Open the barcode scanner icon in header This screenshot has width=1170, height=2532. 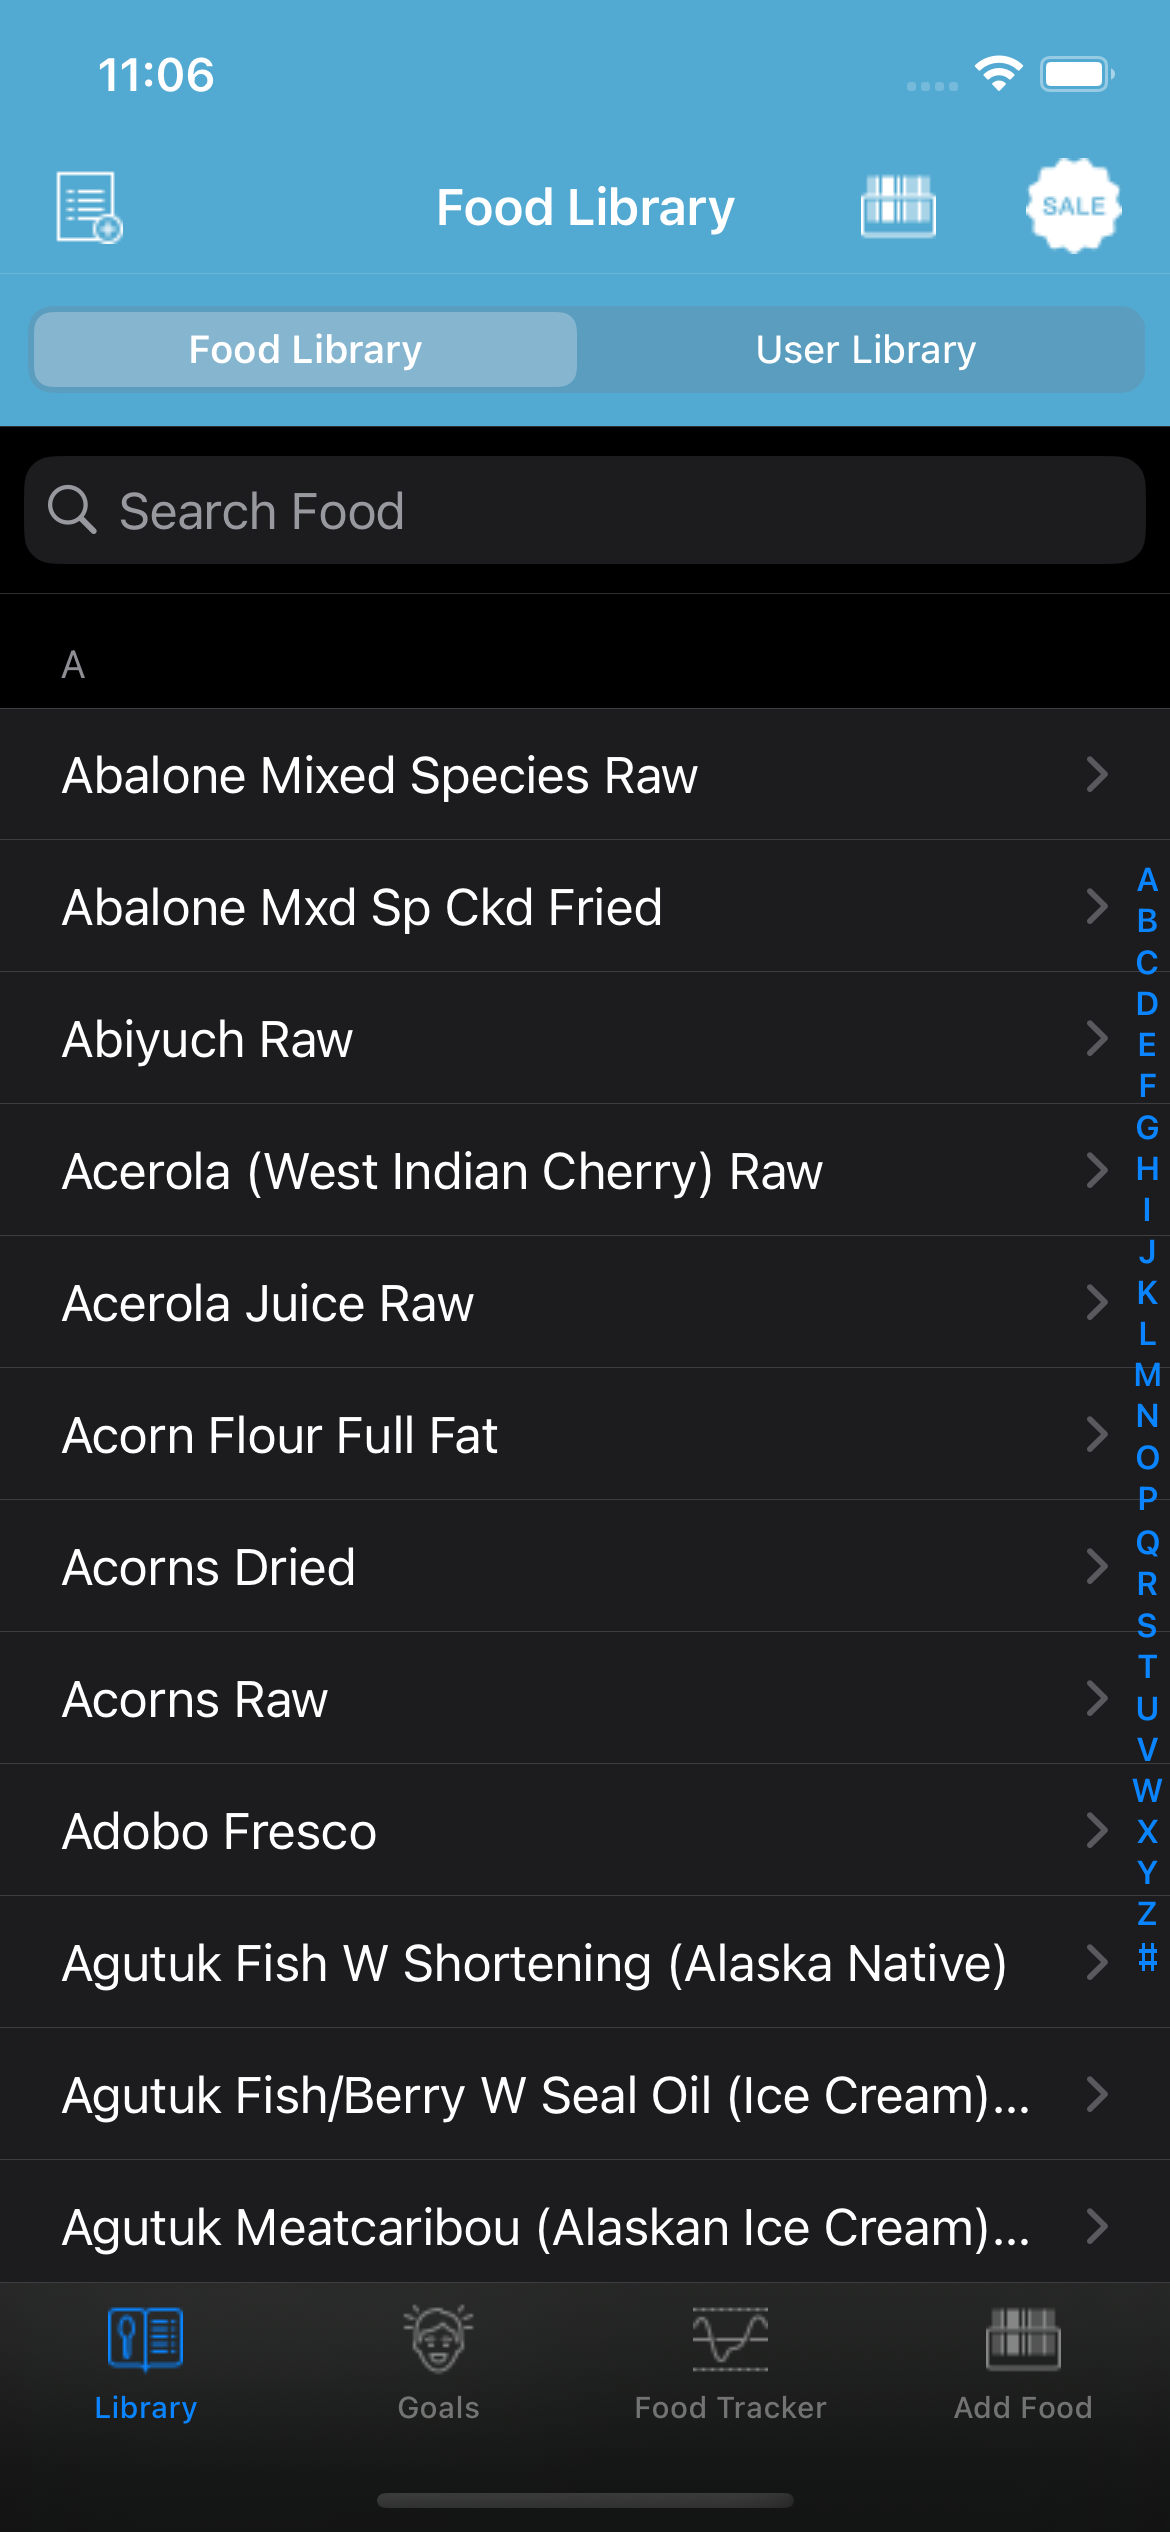[x=897, y=207]
